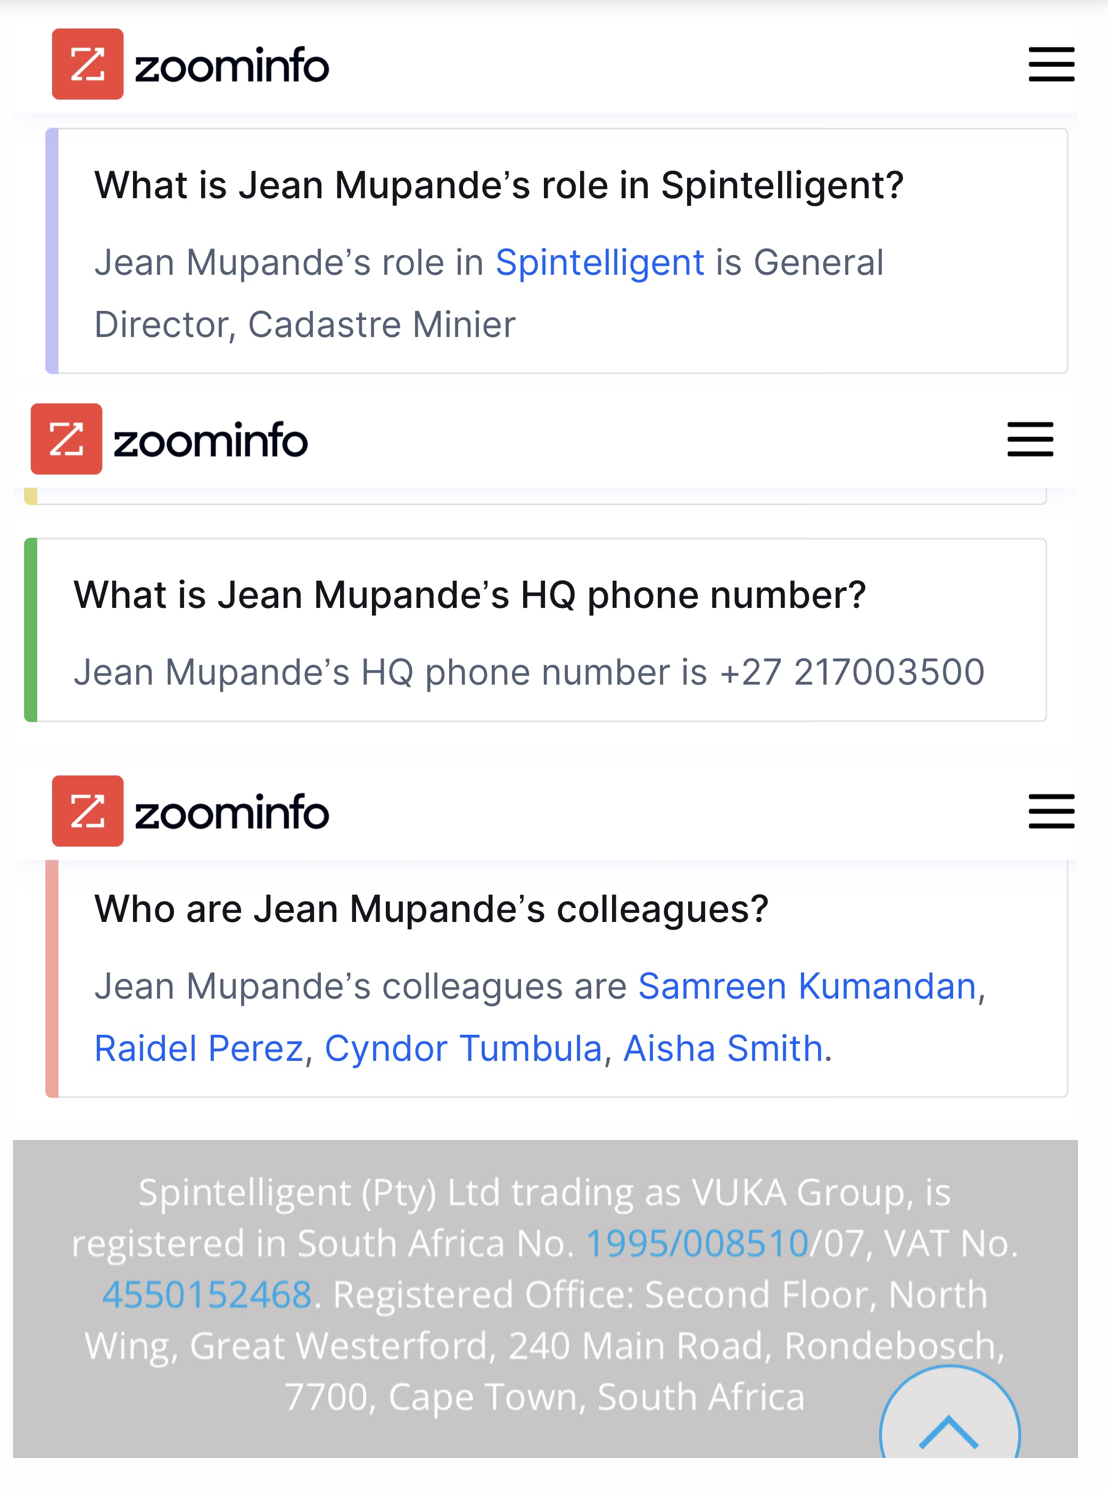Viewport: 1108px width, 1490px height.
Task: Click the middle ZoomInfo red logo
Action: point(67,439)
